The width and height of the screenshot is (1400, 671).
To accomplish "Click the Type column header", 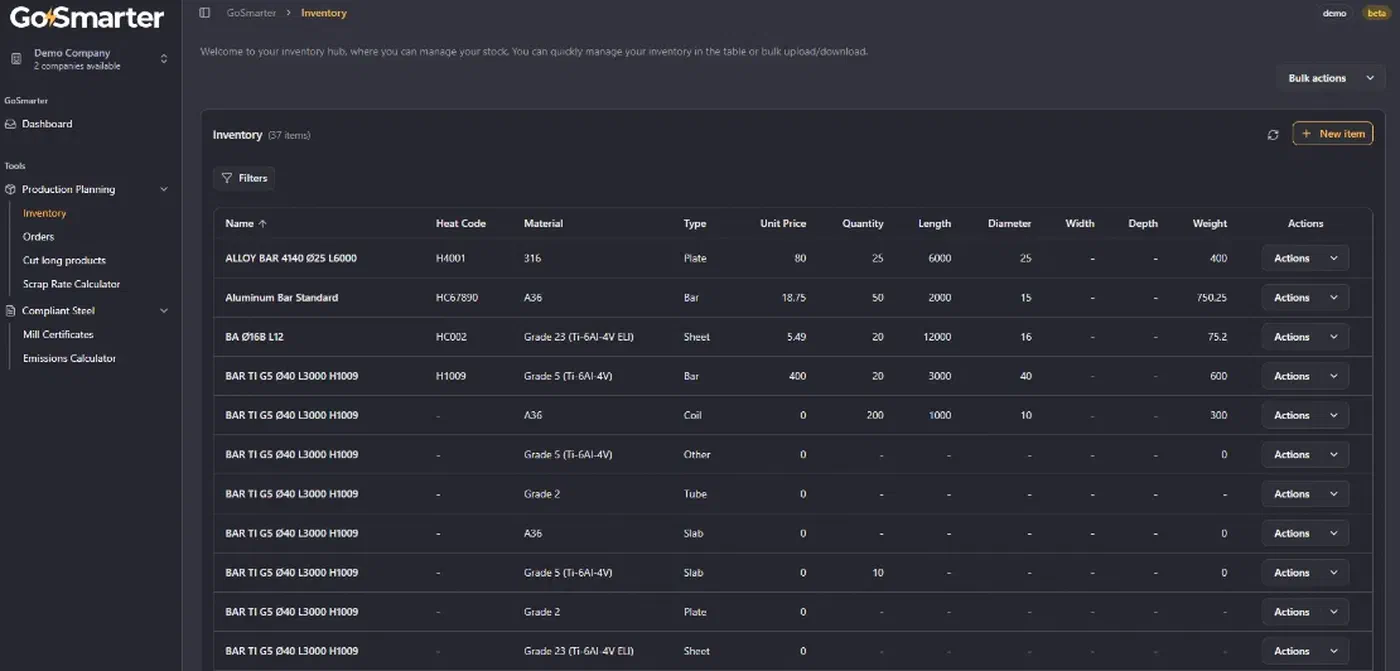I will point(695,224).
